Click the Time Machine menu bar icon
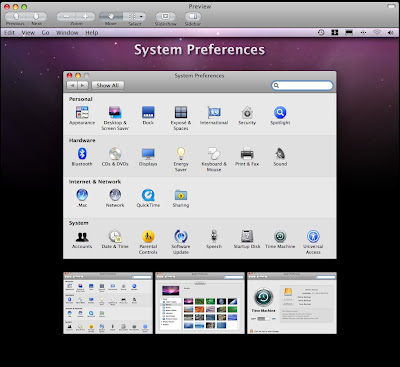Screen dimensions: 400x367 [321, 32]
